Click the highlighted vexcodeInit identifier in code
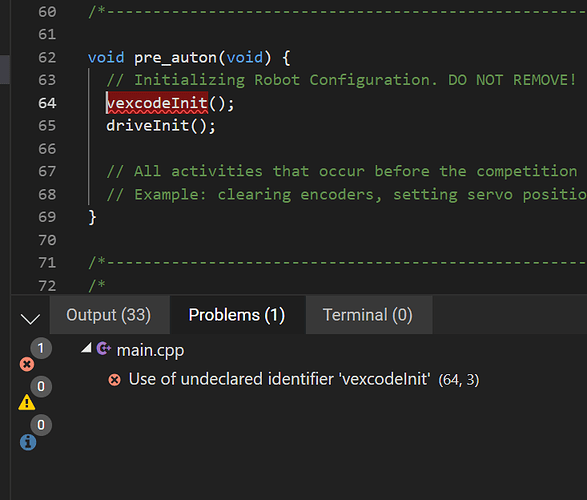Image resolution: width=587 pixels, height=500 pixels. click(157, 103)
